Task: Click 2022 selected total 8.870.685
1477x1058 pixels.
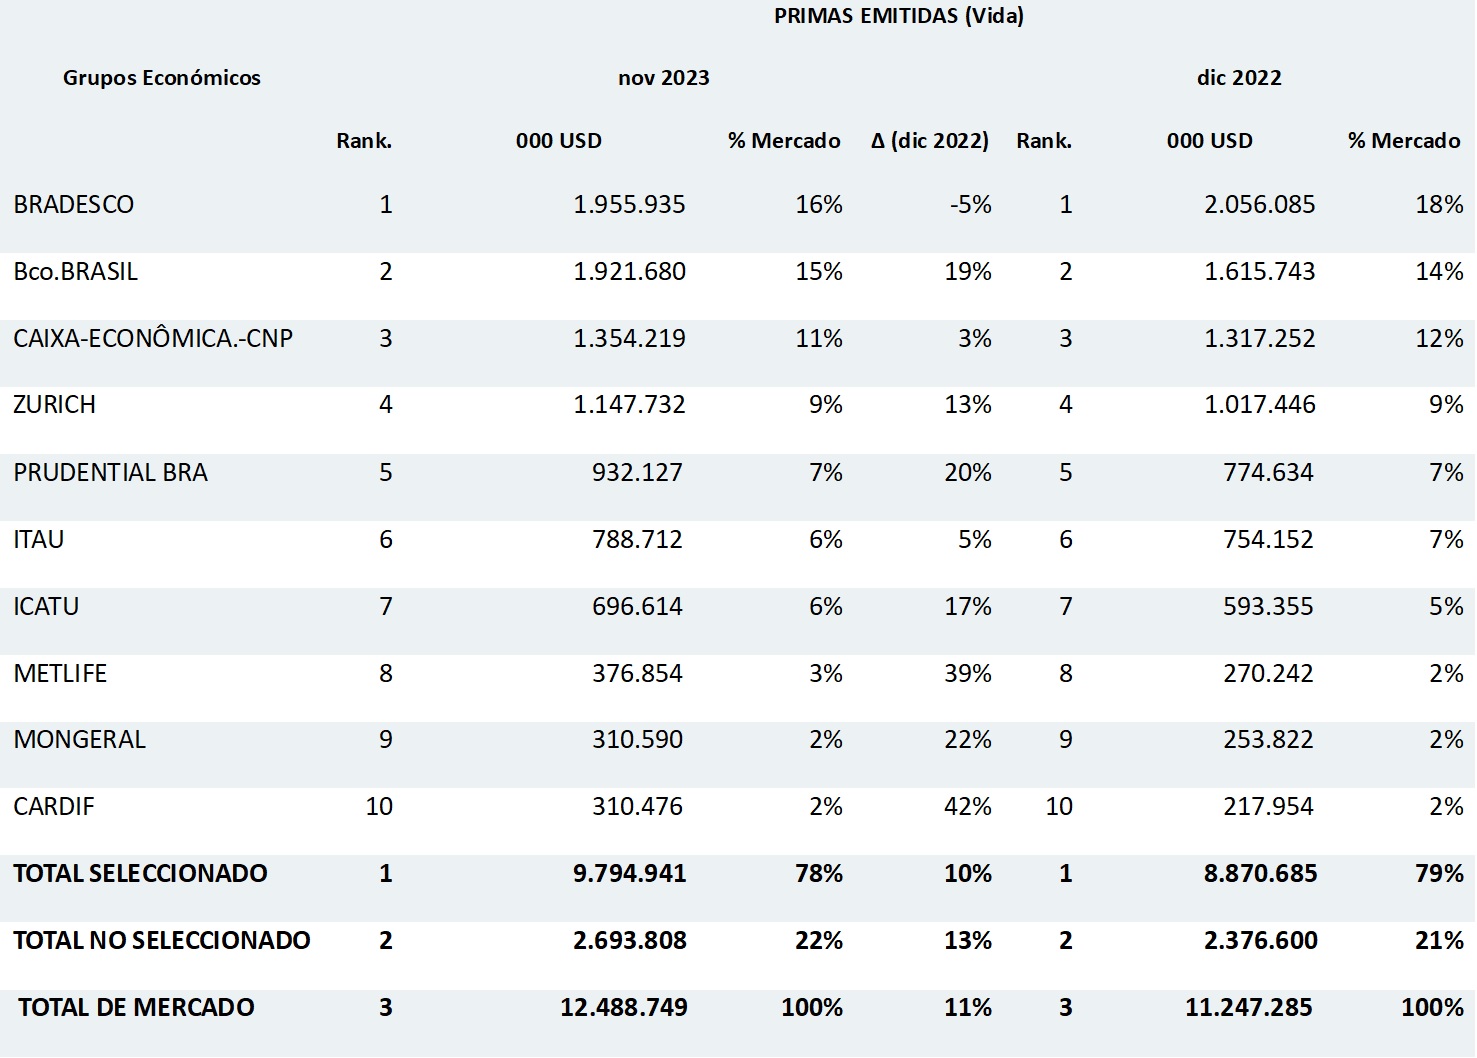Action: point(1261,873)
